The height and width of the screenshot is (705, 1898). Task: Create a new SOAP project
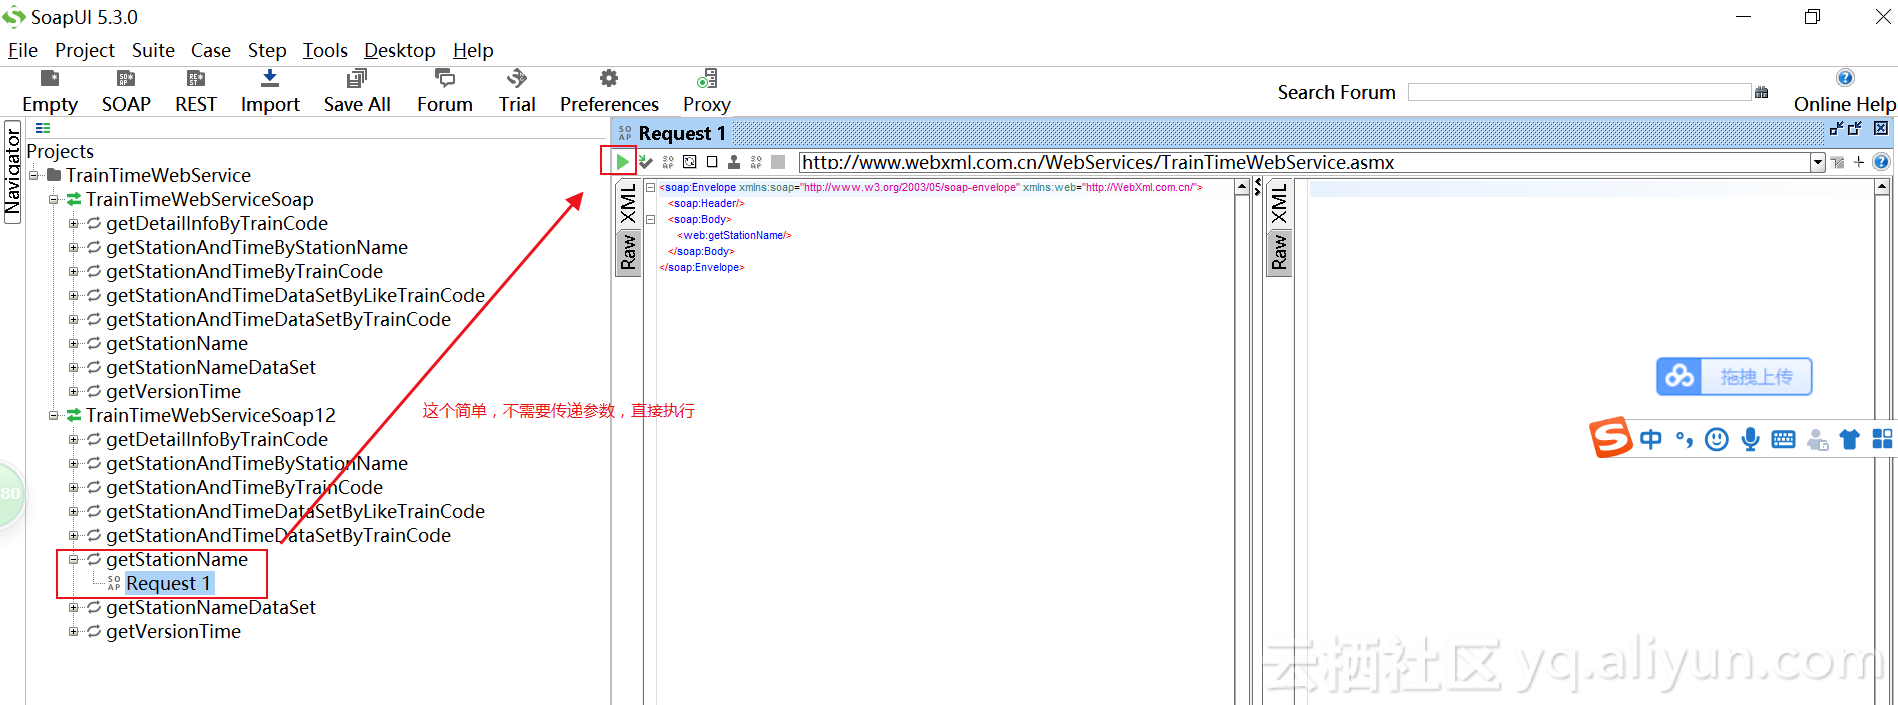(x=126, y=79)
